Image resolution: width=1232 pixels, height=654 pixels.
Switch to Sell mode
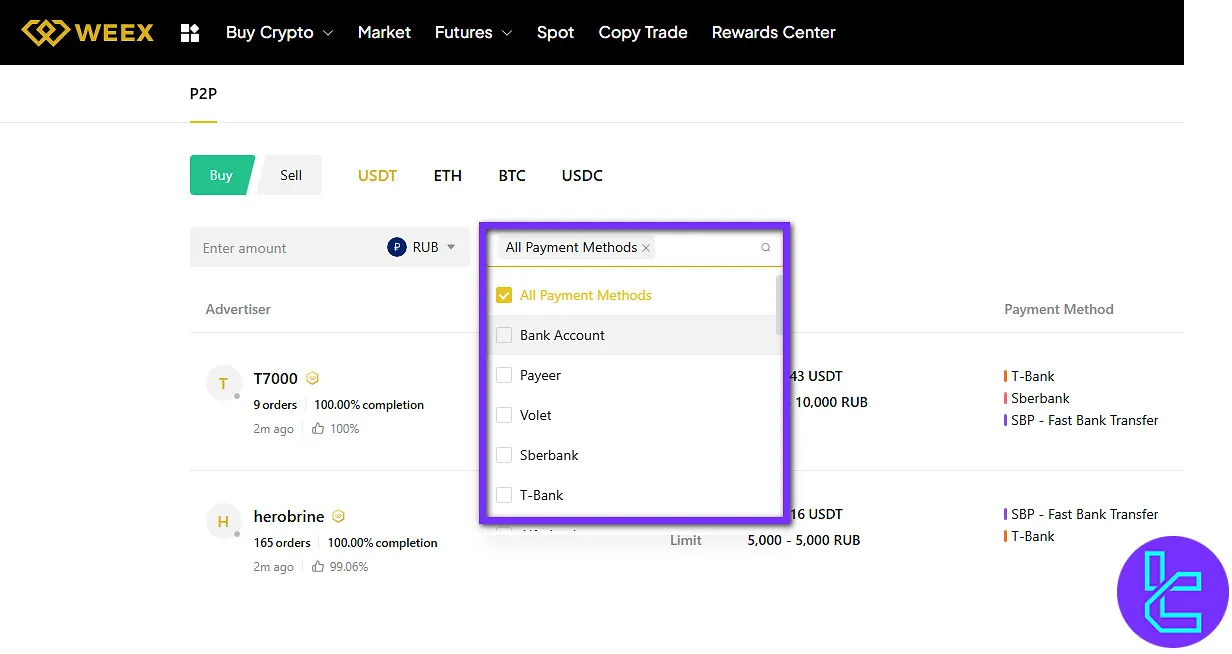tap(291, 175)
